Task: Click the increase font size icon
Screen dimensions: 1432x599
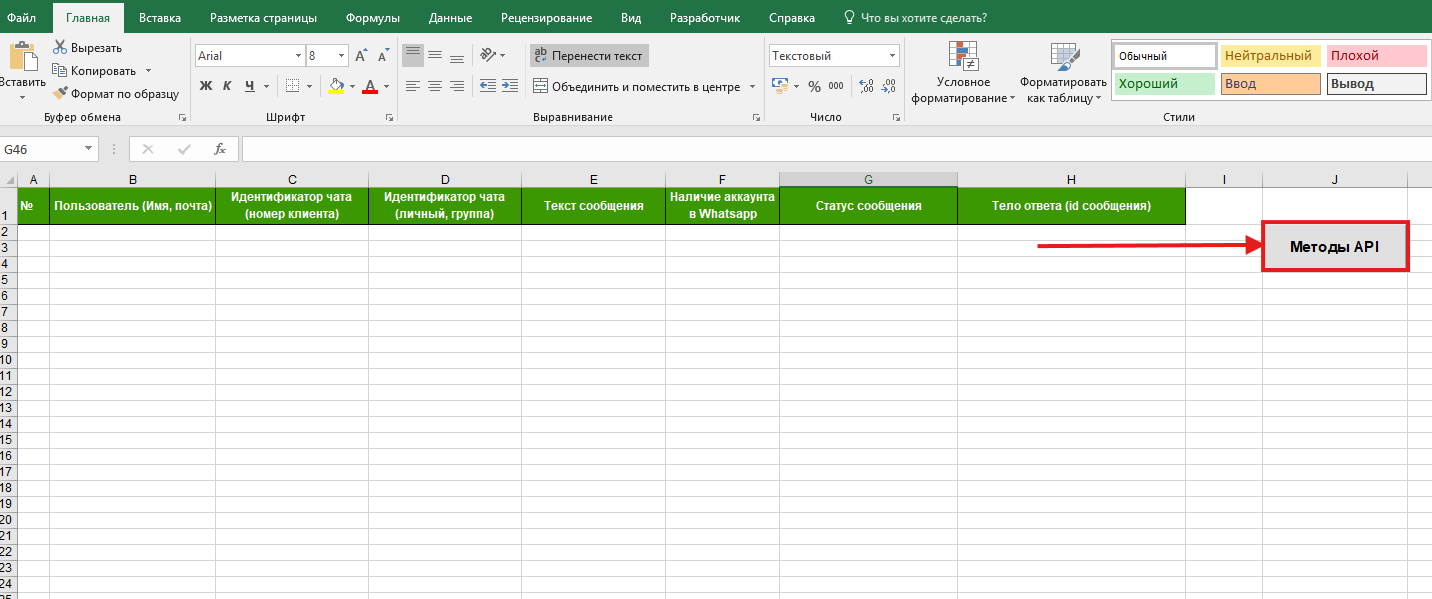Action: [x=361, y=56]
